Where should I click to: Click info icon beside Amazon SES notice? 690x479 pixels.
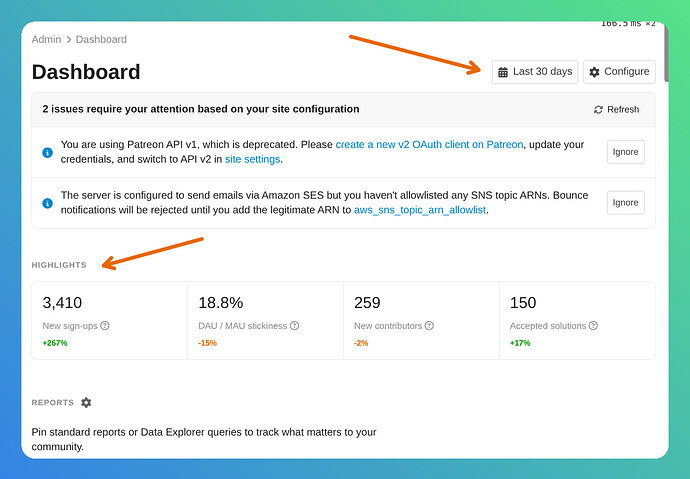coord(48,203)
